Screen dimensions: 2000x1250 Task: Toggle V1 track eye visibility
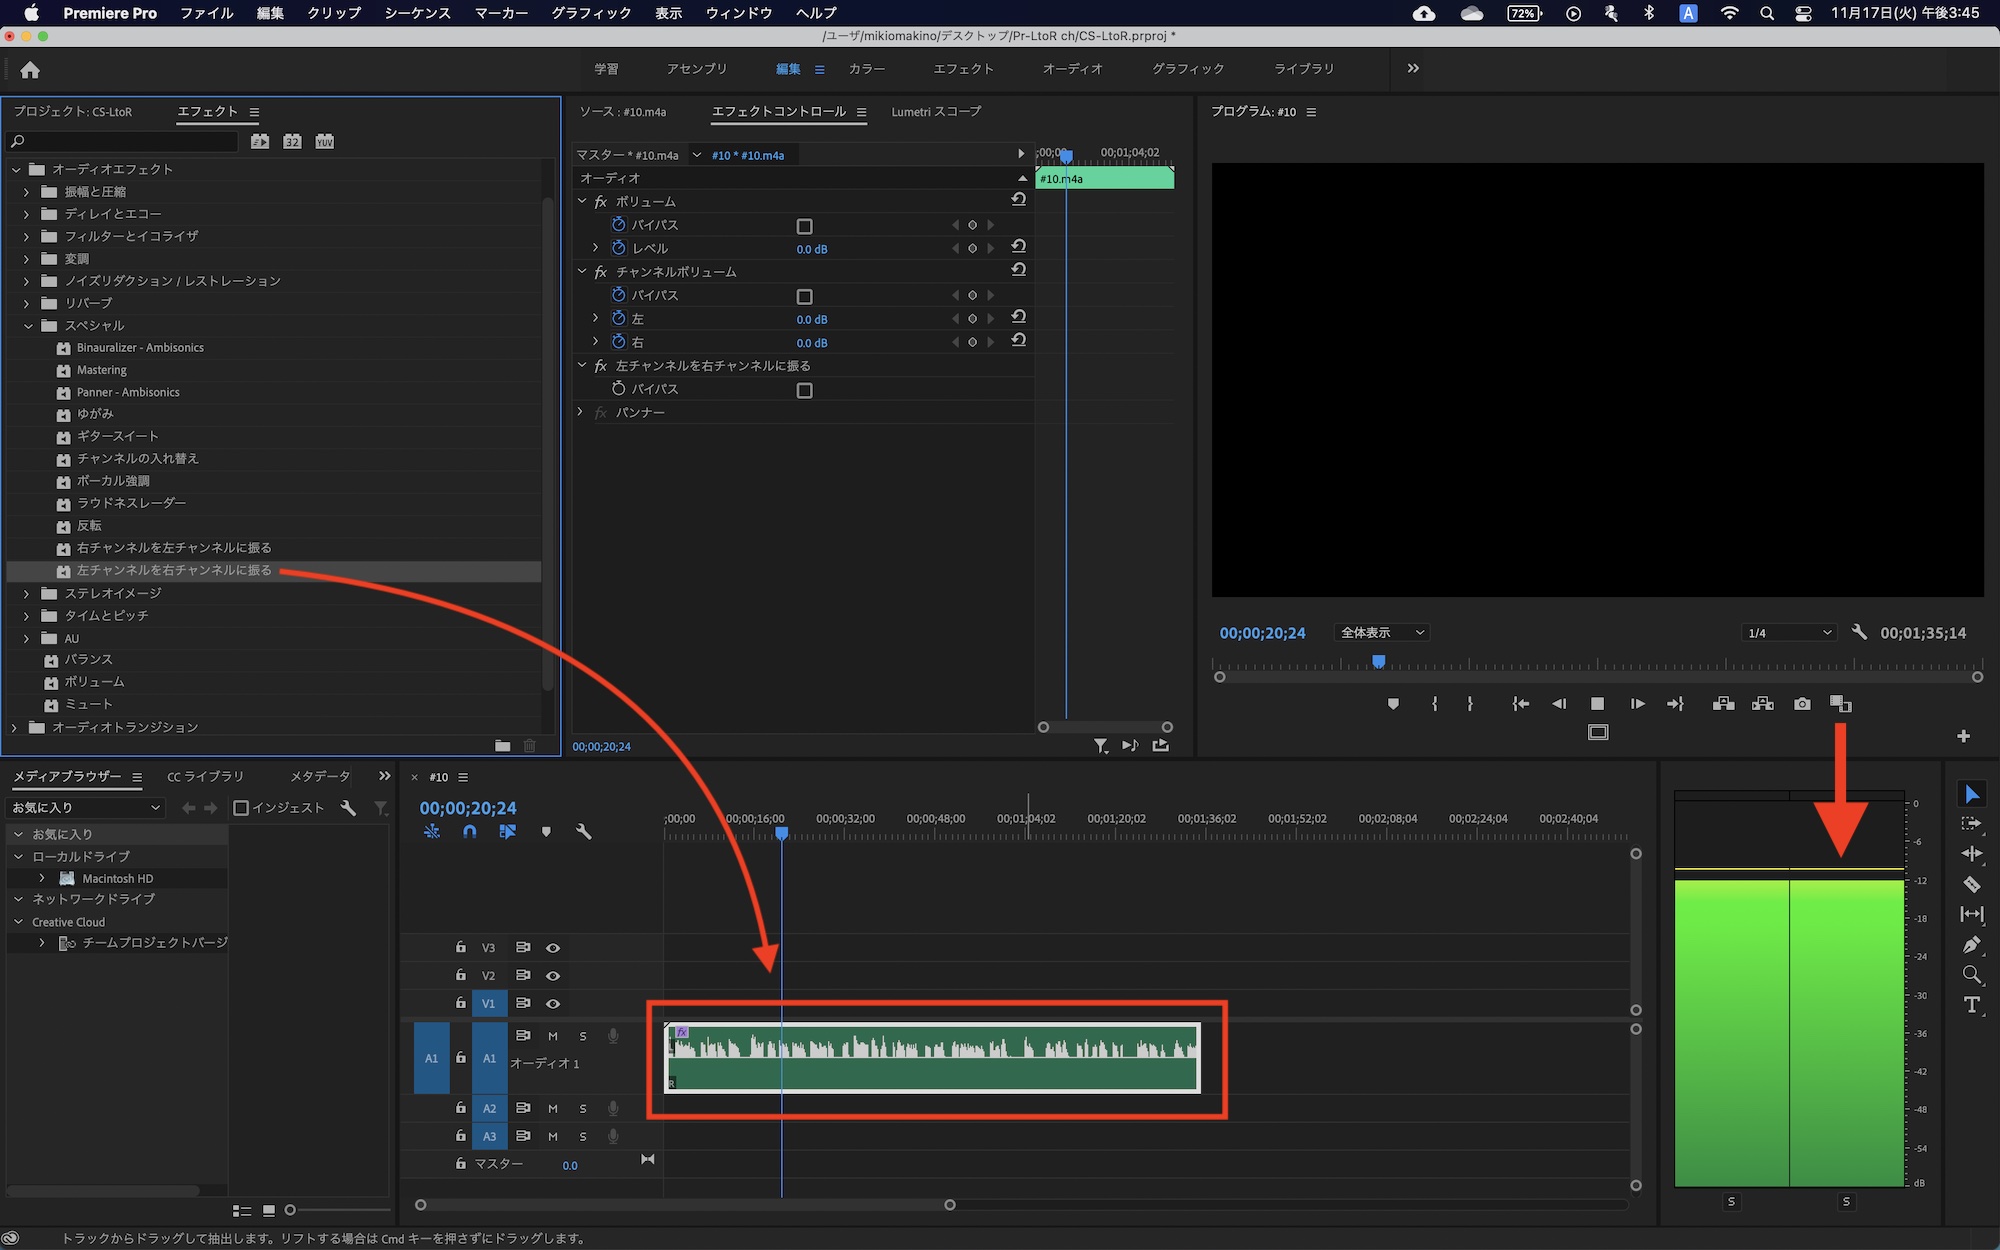click(553, 1003)
